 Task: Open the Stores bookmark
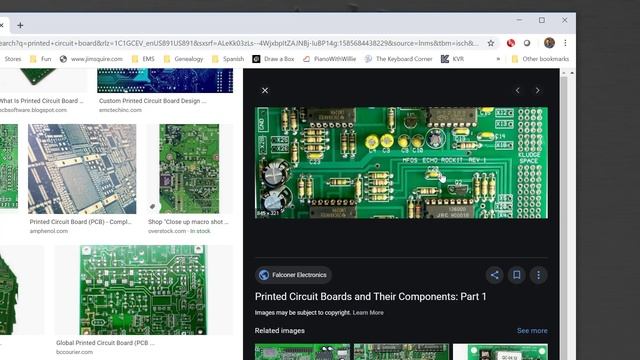pos(13,59)
